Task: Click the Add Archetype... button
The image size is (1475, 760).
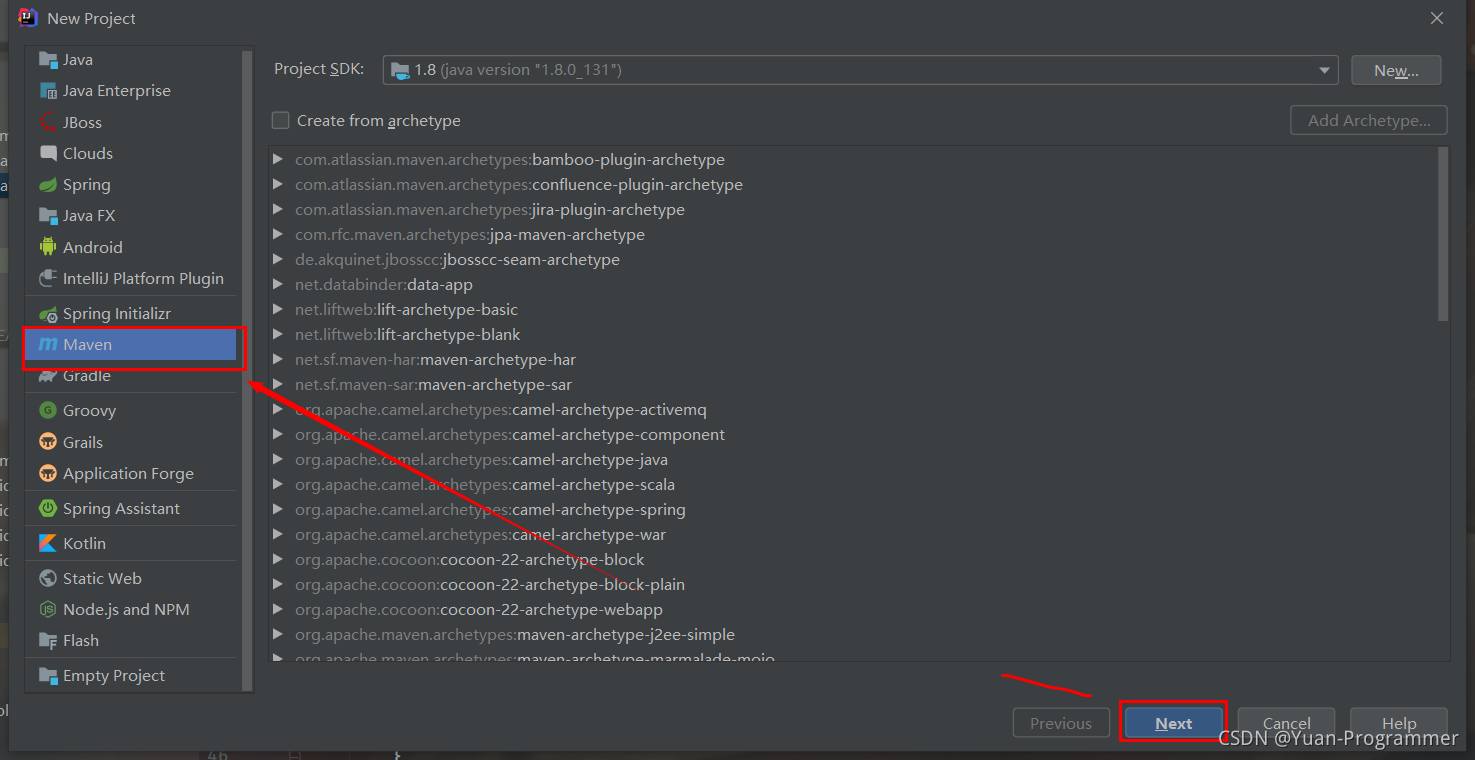Action: point(1369,120)
